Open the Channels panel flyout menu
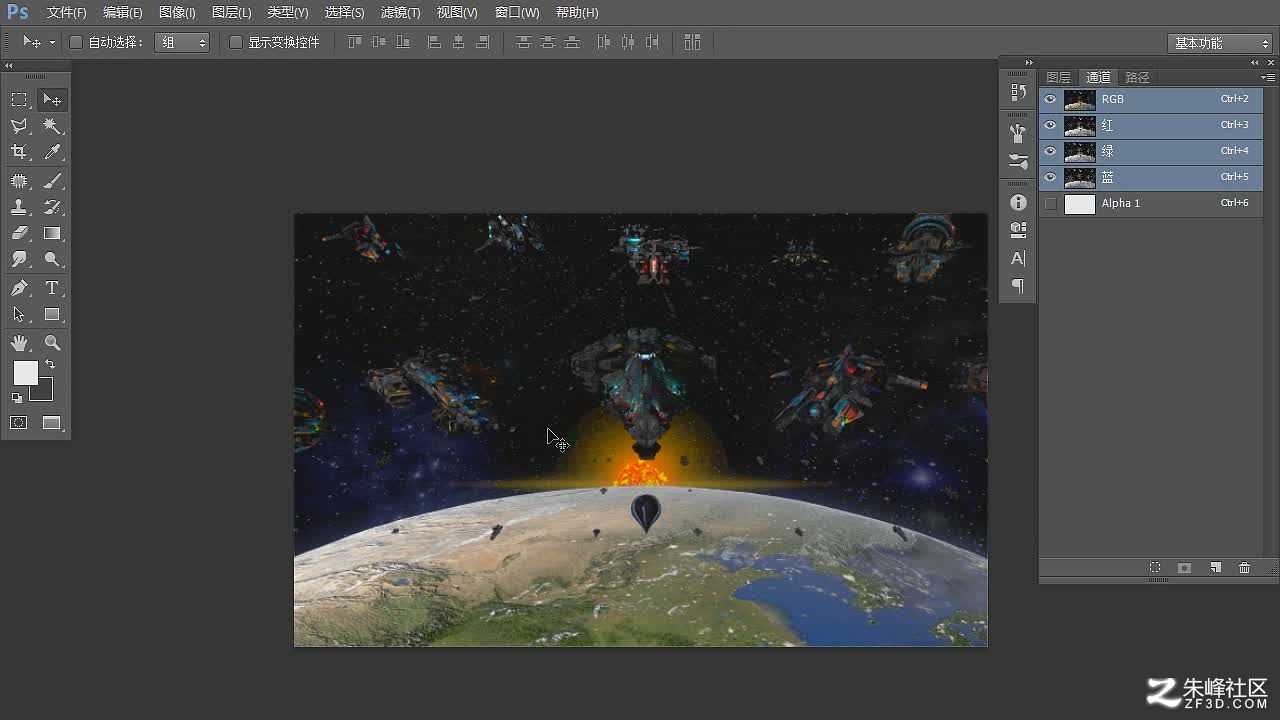1280x720 pixels. tap(1267, 77)
